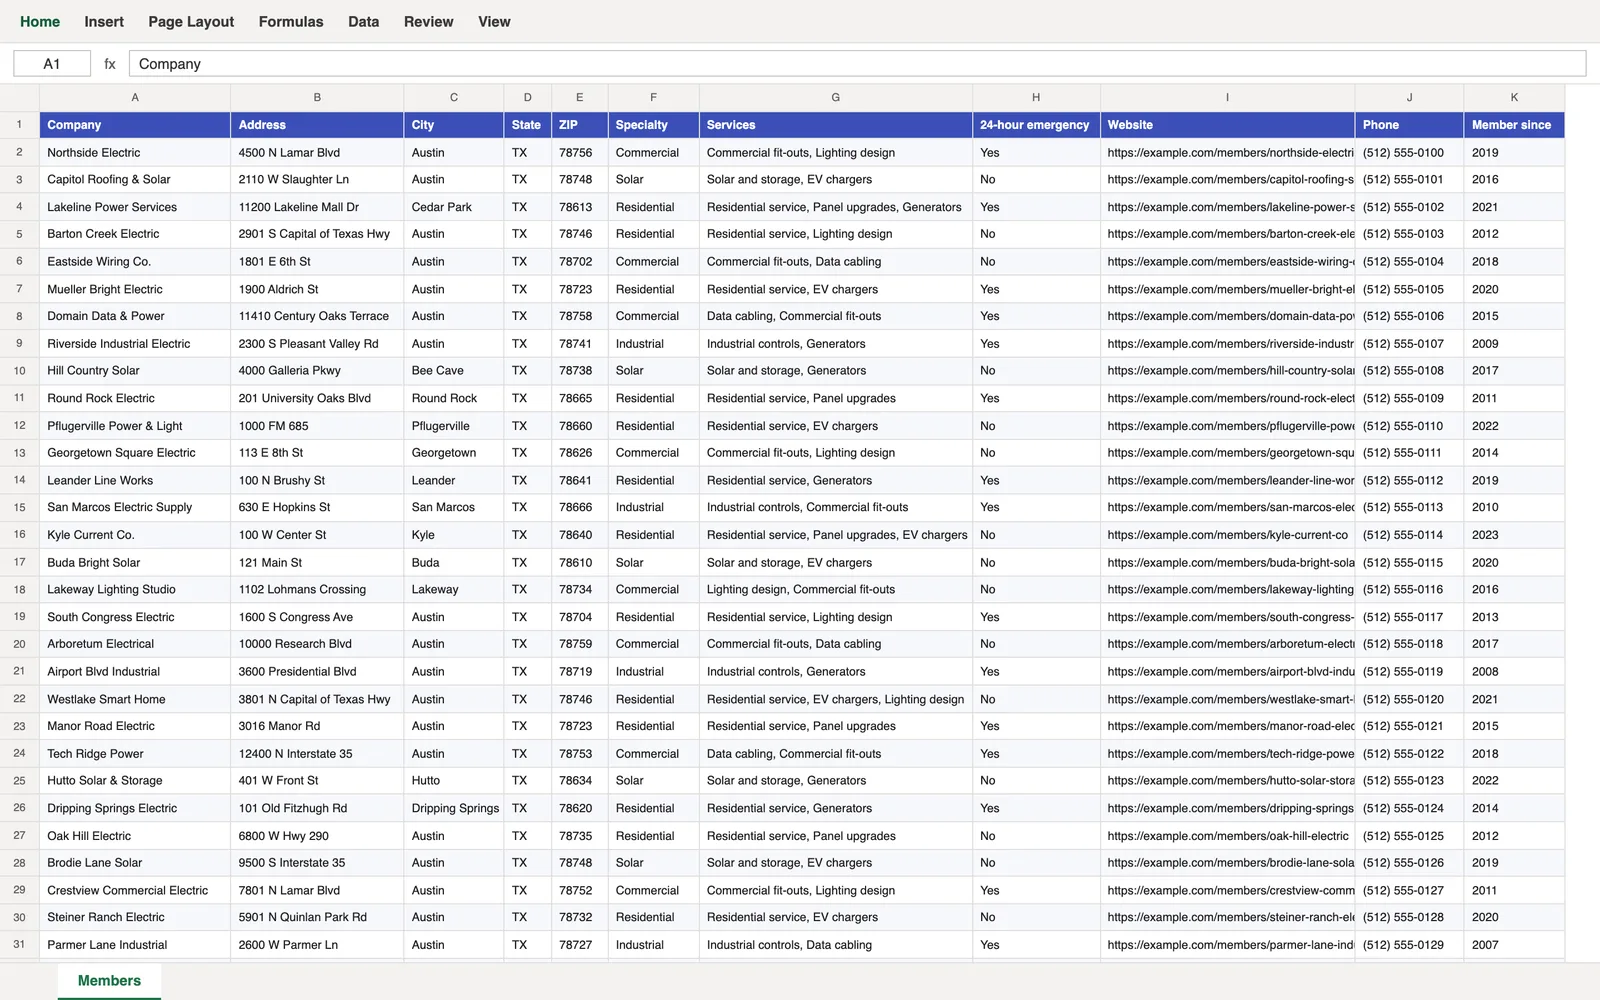This screenshot has width=1600, height=1000.
Task: Select the Northside Electric cell
Action: 135,153
